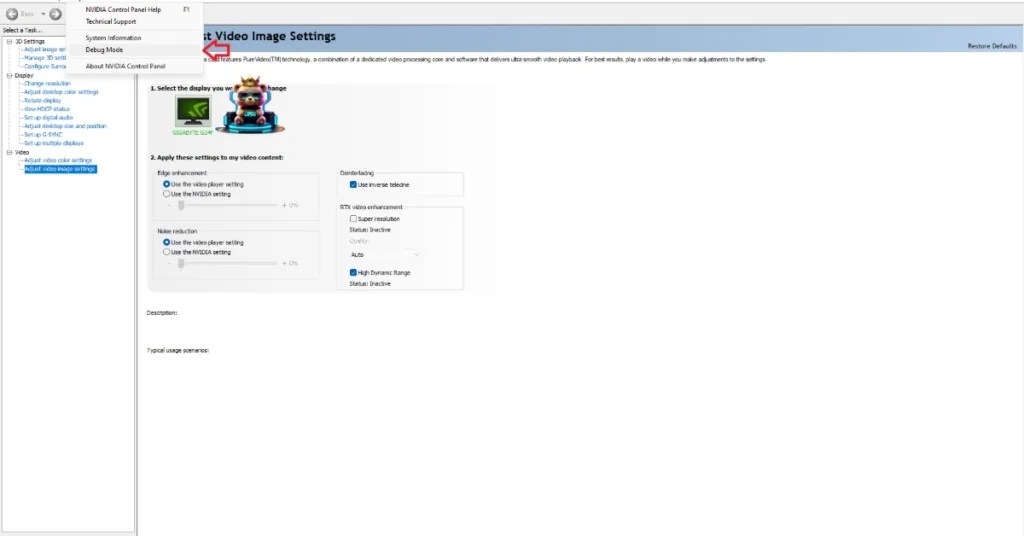Open Adjust desktop color settings task
This screenshot has width=1024, height=536.
pyautogui.click(x=61, y=92)
